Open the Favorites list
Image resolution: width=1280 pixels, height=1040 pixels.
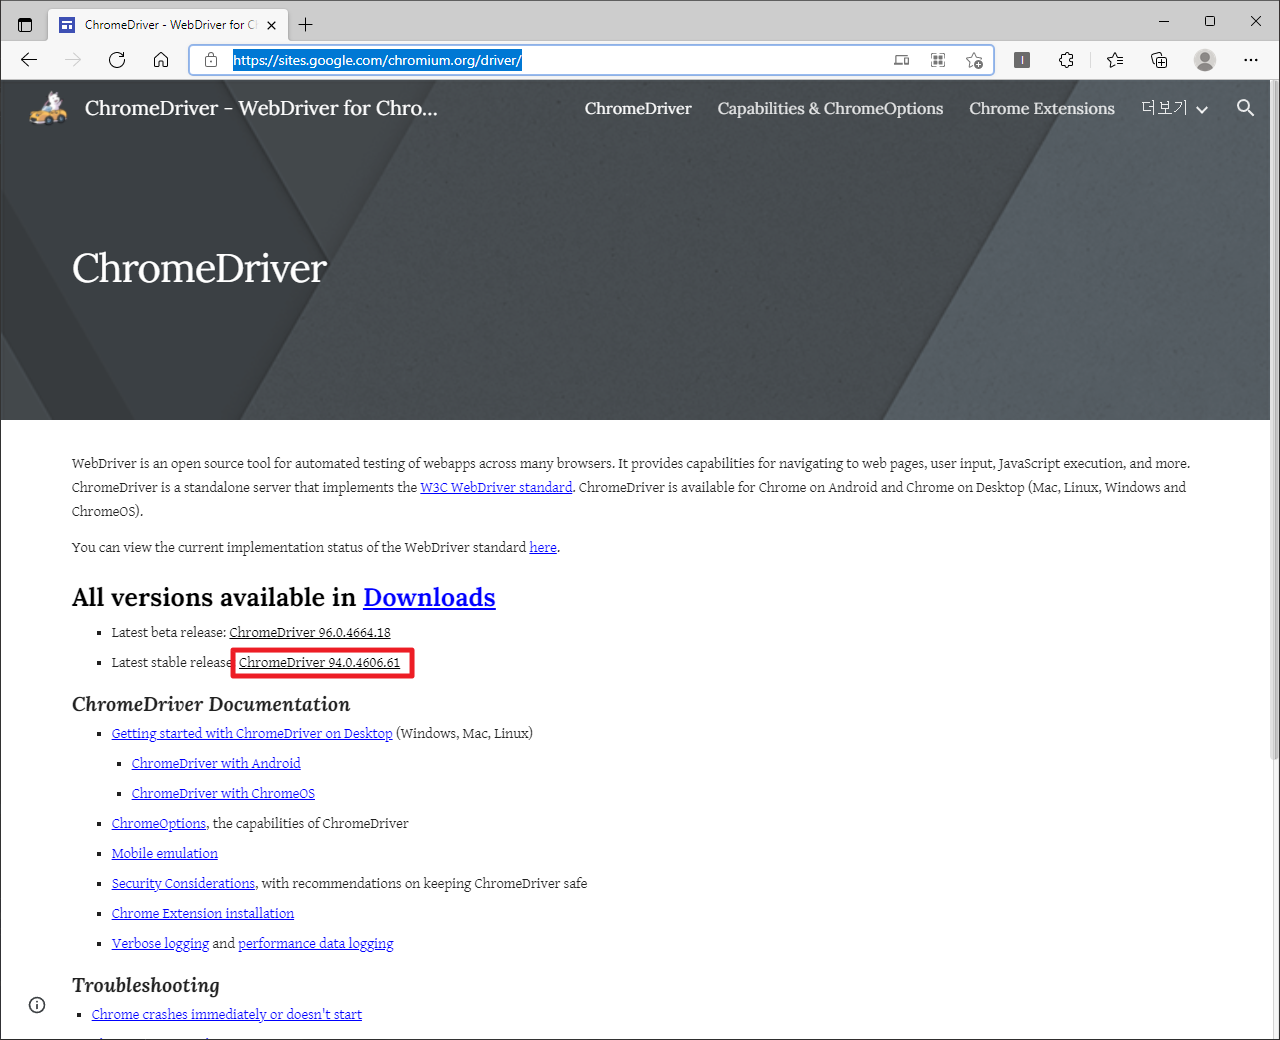pyautogui.click(x=1115, y=60)
